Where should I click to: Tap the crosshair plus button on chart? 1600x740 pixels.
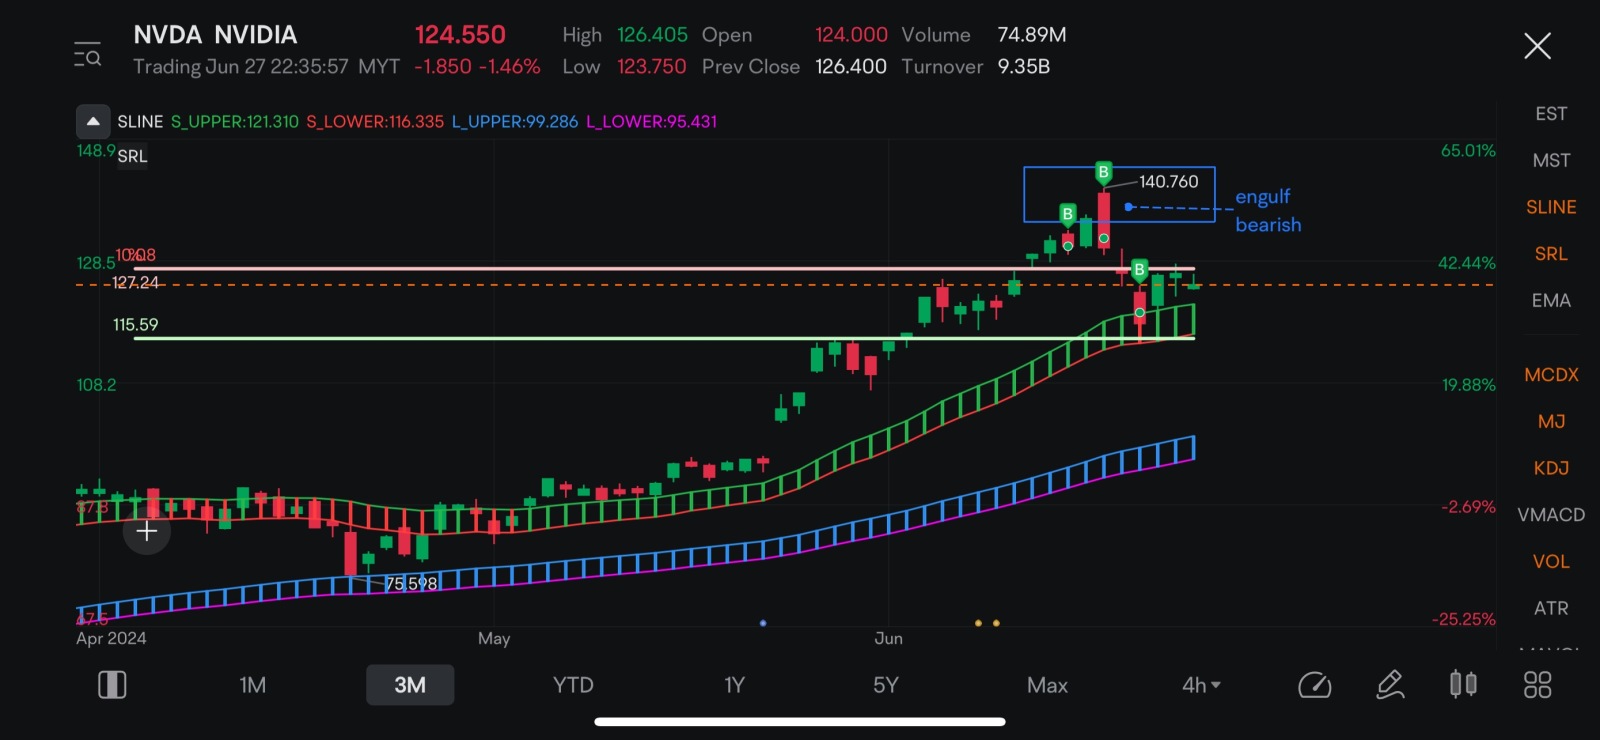147,531
